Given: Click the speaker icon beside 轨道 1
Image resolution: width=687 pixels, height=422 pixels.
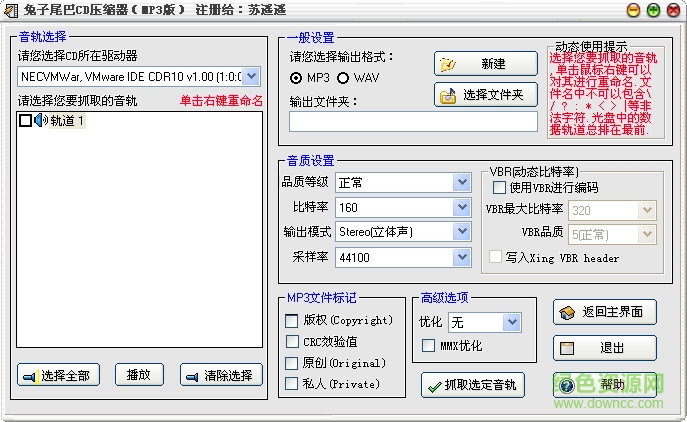Looking at the screenshot, I should tap(41, 121).
